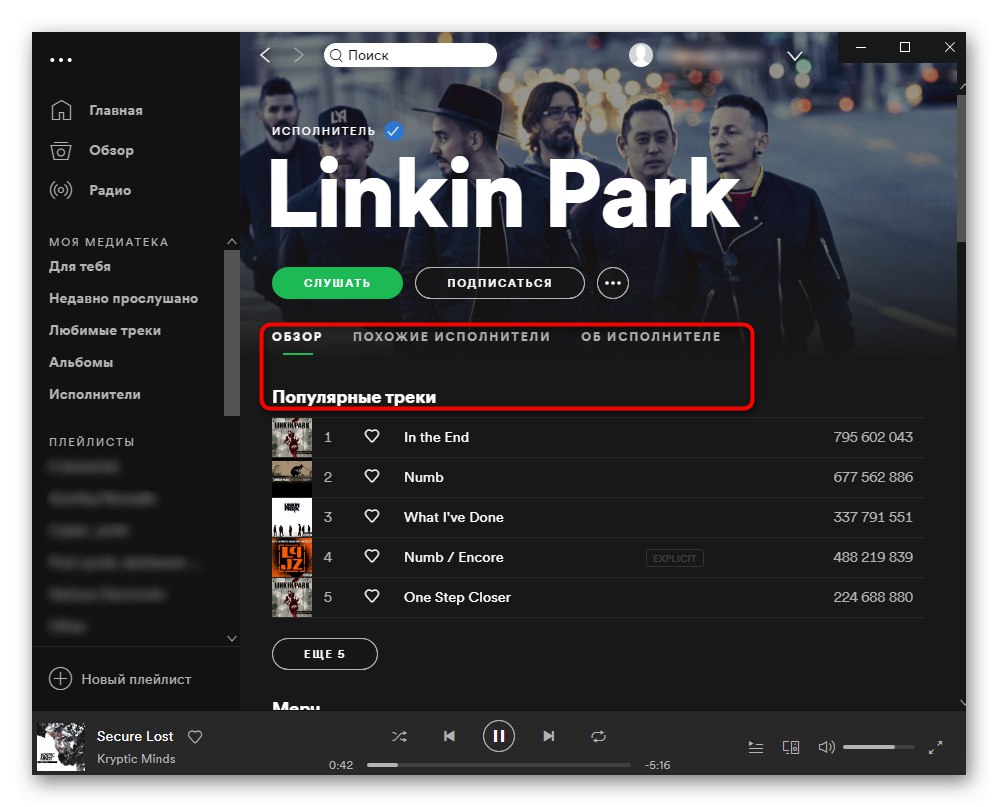998x807 pixels.
Task: Skip to previous track
Action: click(449, 736)
